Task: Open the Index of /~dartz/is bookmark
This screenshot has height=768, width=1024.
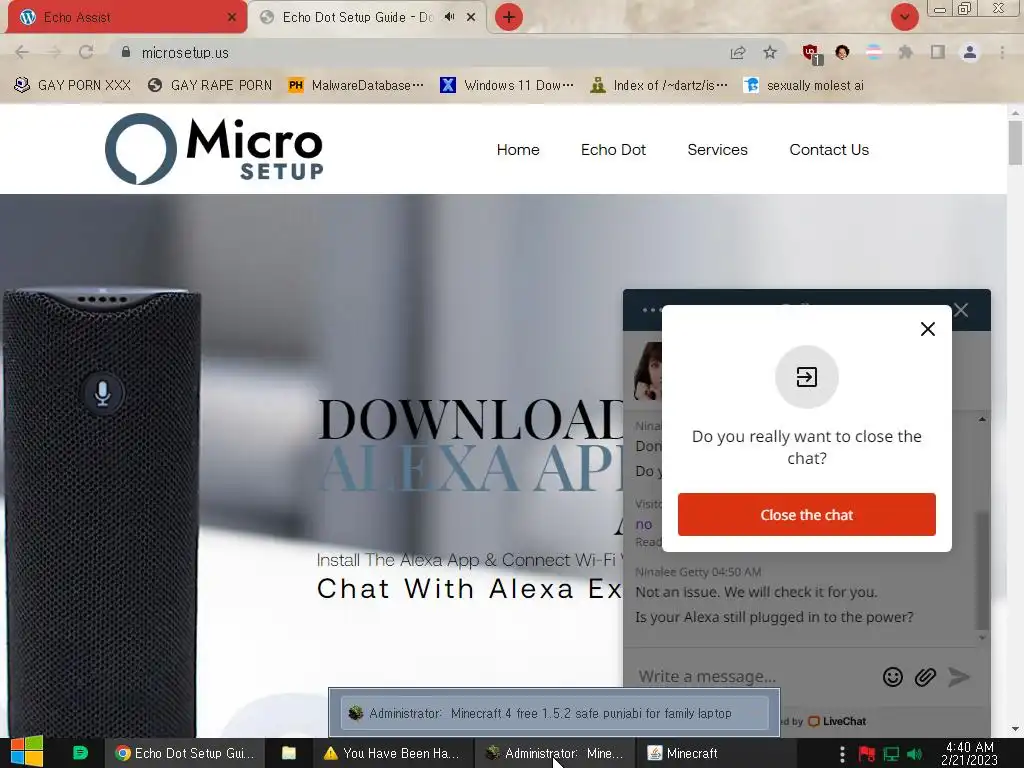Action: pos(659,85)
